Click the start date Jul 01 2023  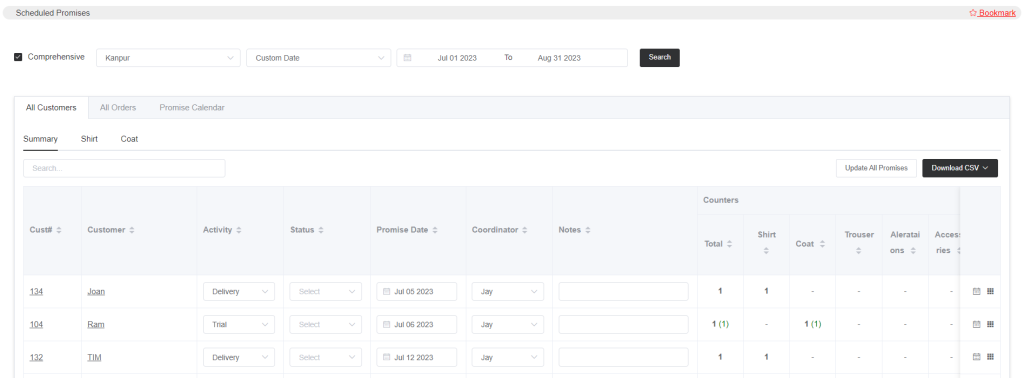coord(457,57)
